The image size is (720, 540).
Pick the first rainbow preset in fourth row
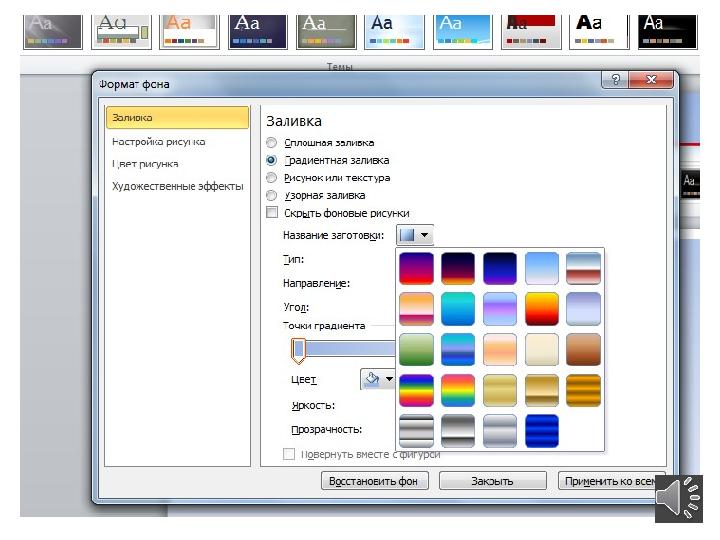tap(416, 390)
